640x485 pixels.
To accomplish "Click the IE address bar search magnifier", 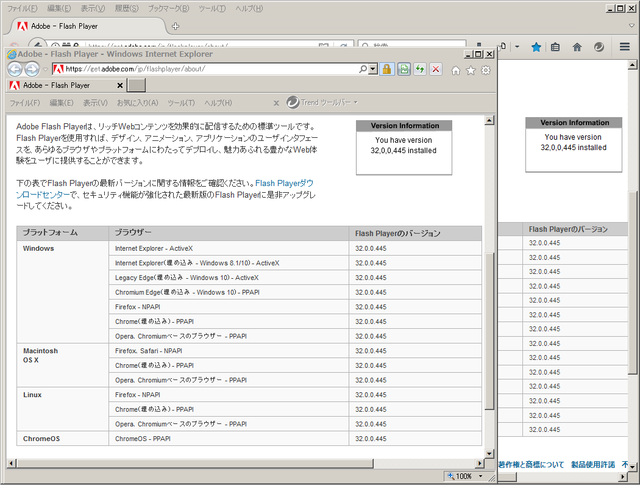I will coord(362,69).
